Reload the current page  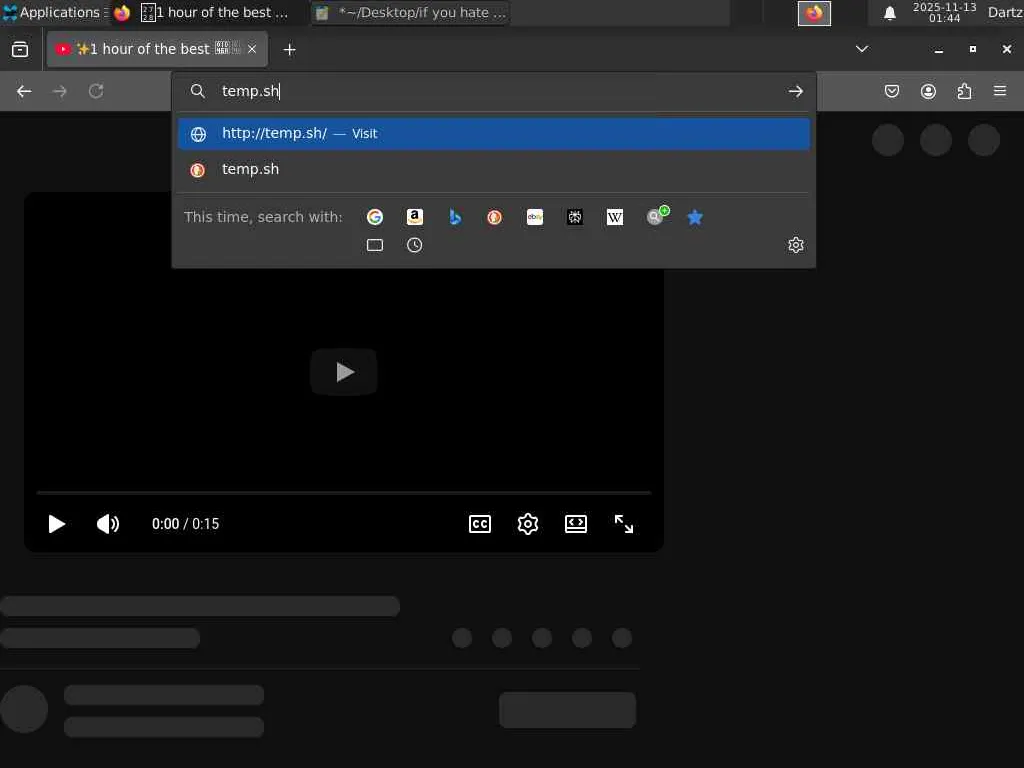(x=96, y=91)
